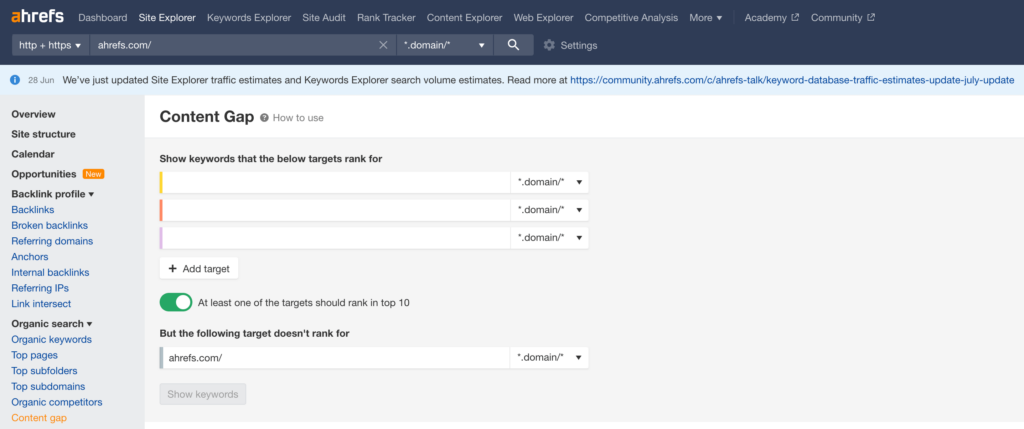
Task: Go to Site Audit
Action: point(324,18)
